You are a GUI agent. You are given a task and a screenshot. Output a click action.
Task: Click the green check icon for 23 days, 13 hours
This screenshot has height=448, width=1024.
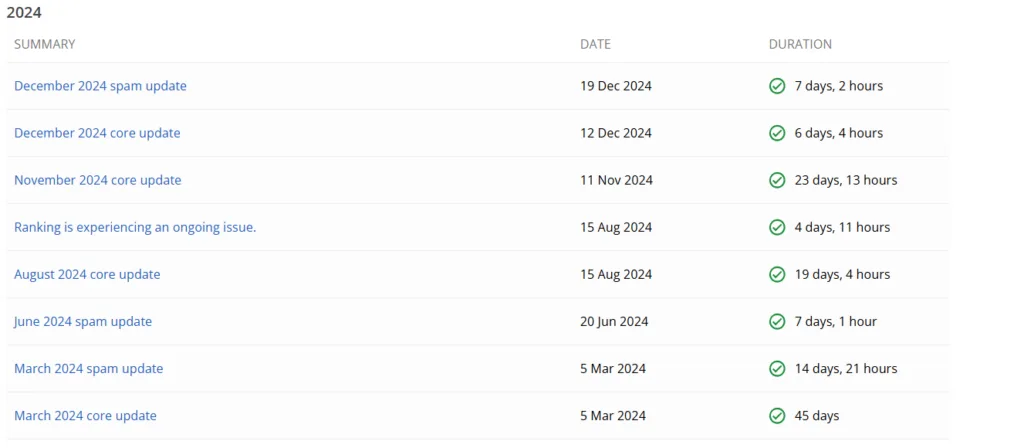777,180
